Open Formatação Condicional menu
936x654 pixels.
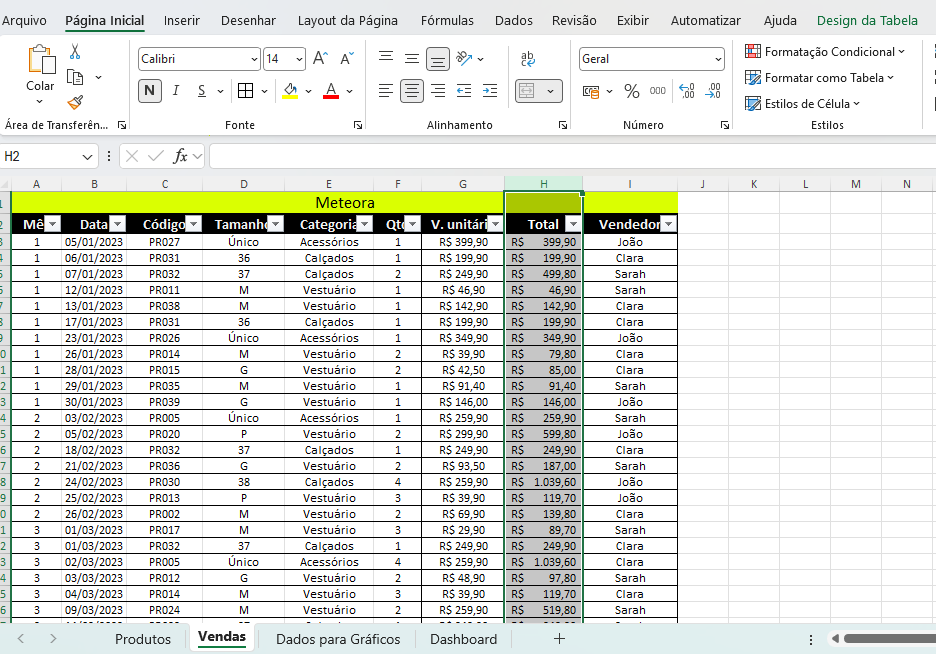point(824,52)
